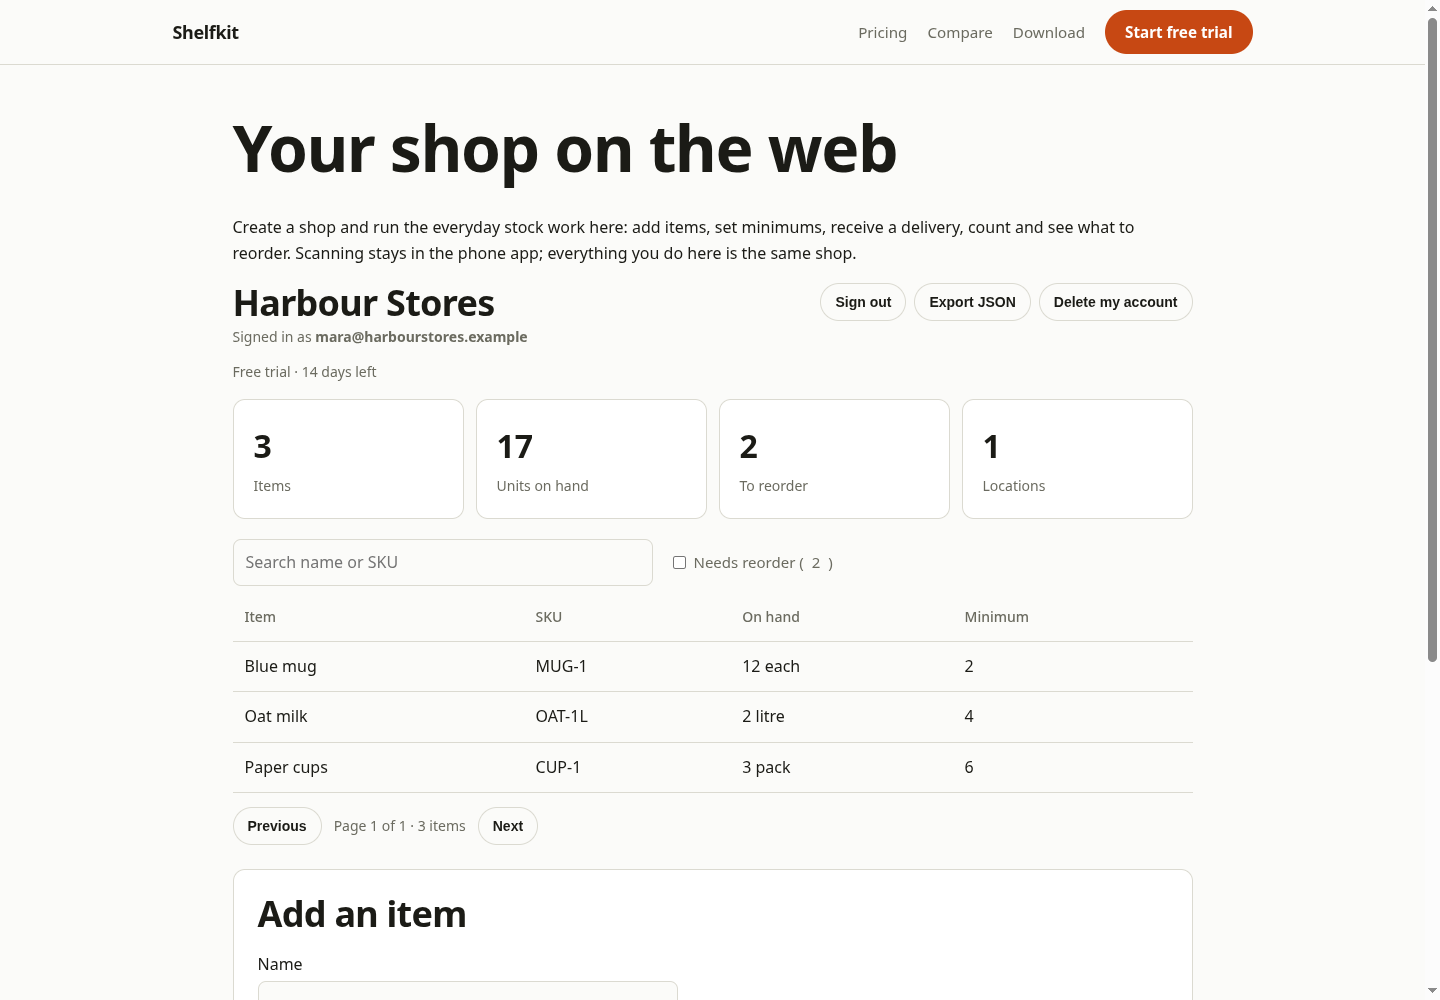Click the 2 litre on-hand value

(763, 716)
